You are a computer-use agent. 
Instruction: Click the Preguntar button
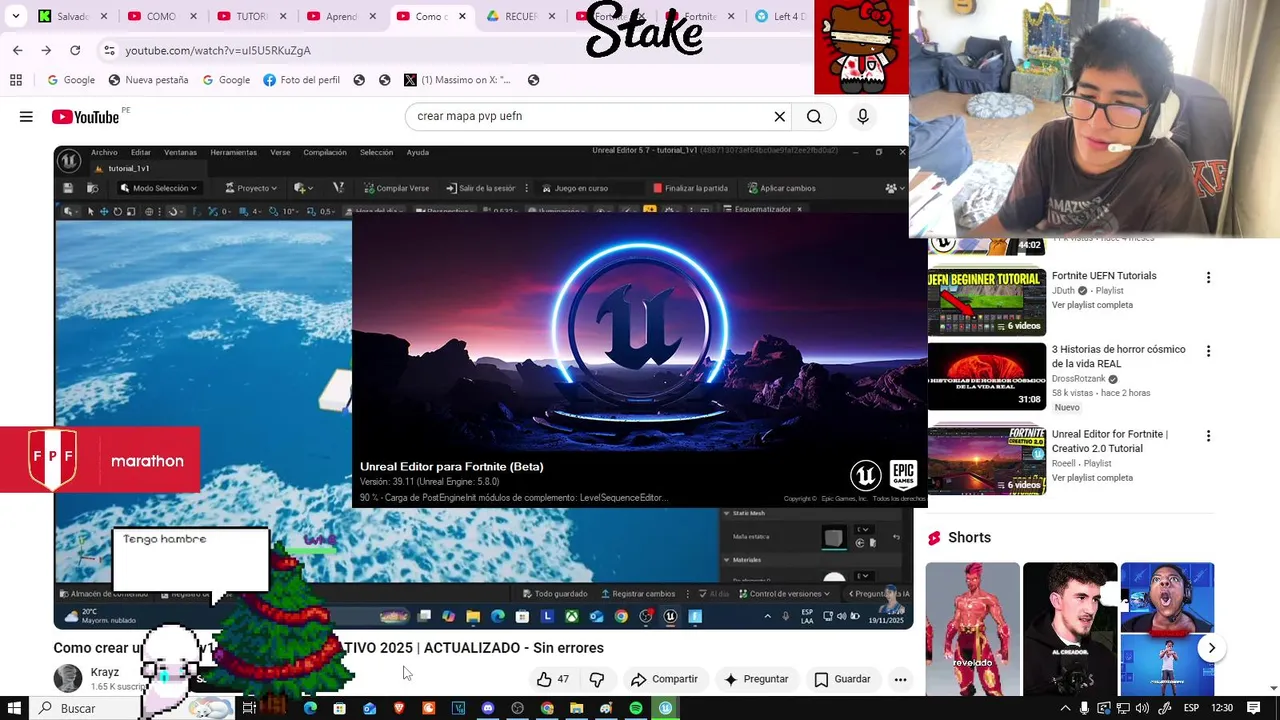[756, 679]
